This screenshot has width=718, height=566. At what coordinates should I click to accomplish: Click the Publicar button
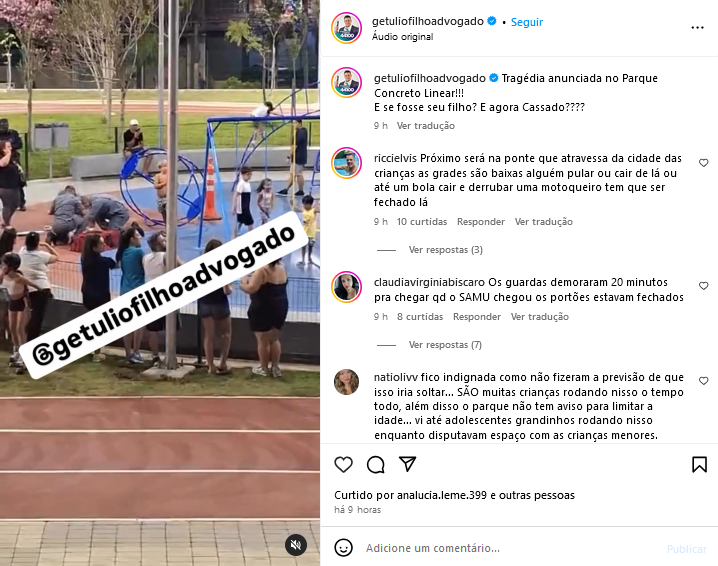point(686,549)
